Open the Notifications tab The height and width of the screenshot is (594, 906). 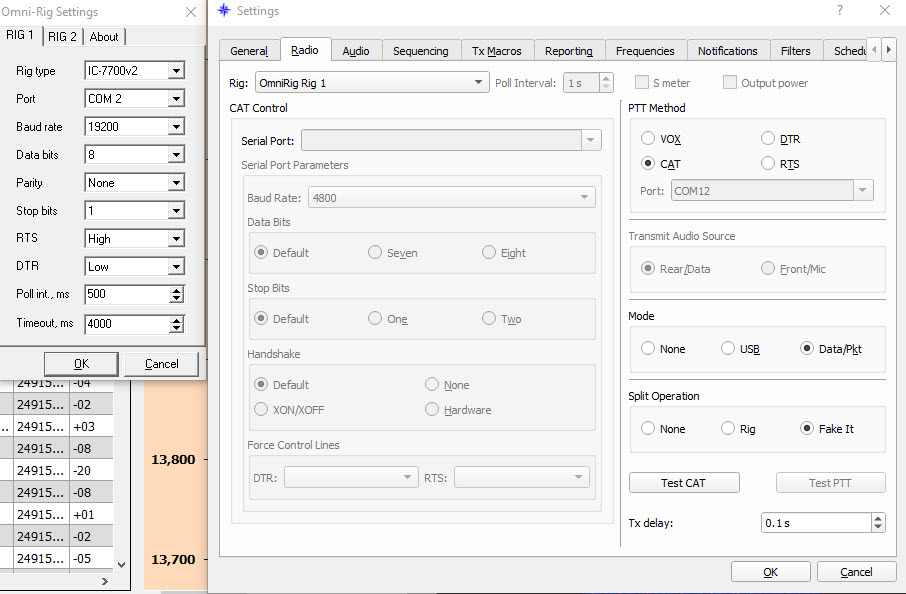[727, 51]
